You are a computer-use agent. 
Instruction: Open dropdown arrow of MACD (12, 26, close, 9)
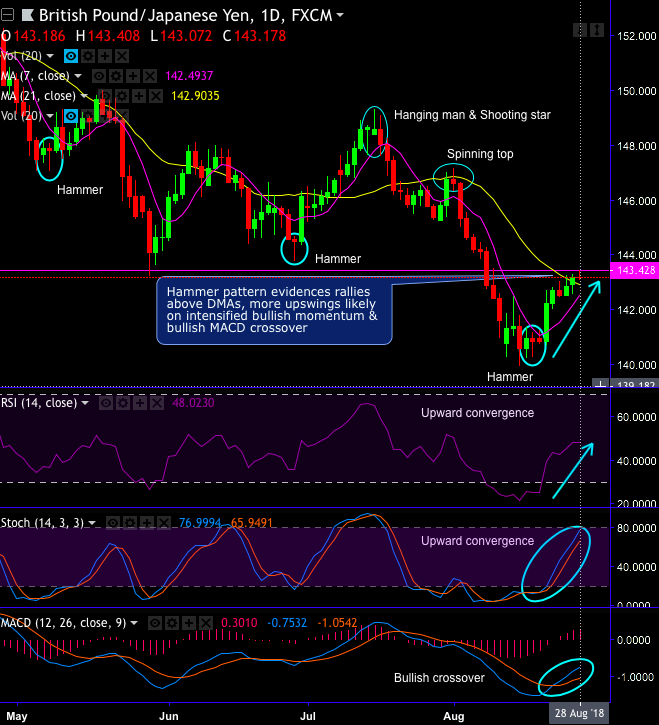click(134, 623)
